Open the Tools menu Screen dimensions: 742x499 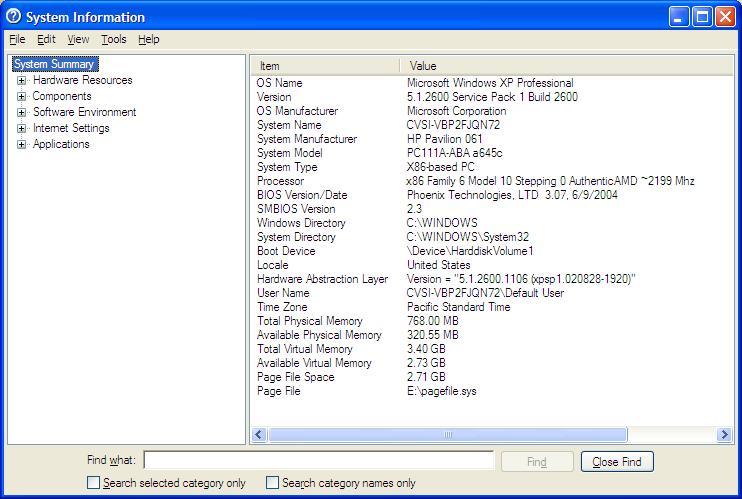tap(114, 39)
